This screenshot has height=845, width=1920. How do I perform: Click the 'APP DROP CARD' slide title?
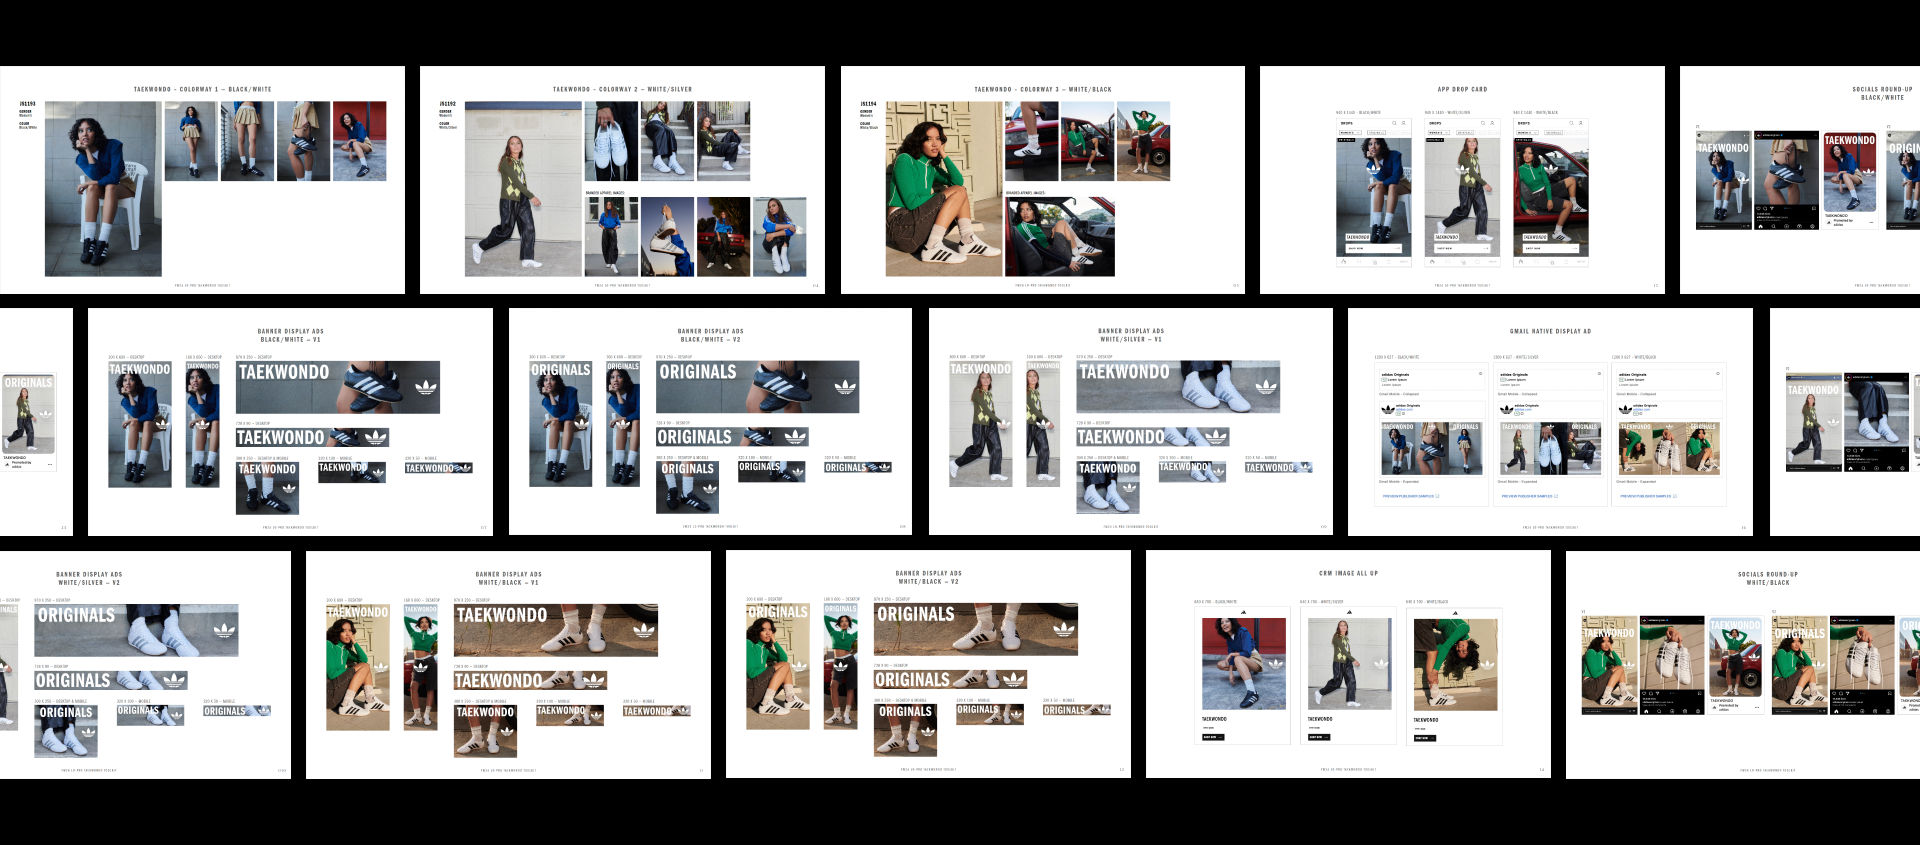[1462, 90]
